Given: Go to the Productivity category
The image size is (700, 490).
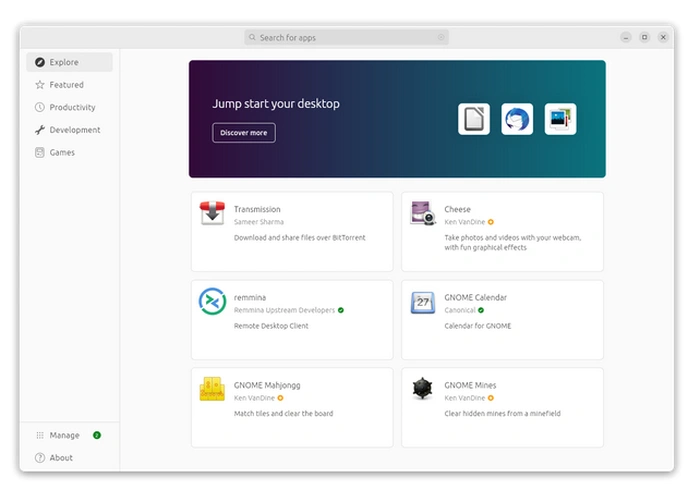Looking at the screenshot, I should click(x=69, y=107).
